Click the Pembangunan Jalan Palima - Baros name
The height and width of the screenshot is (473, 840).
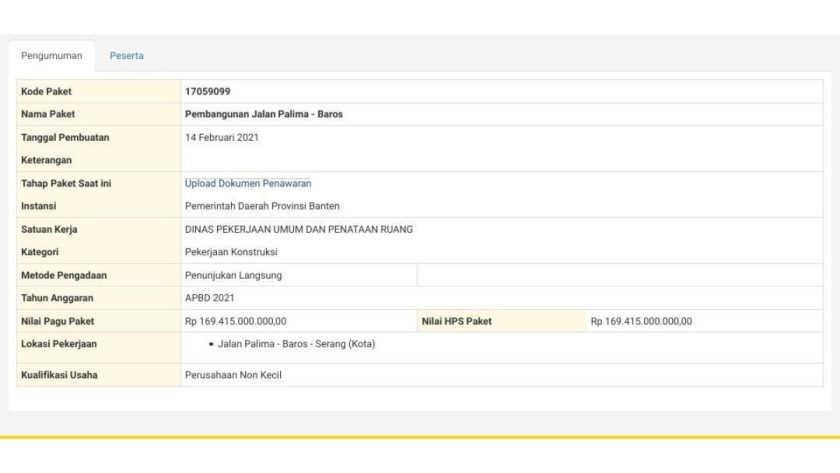(x=263, y=114)
